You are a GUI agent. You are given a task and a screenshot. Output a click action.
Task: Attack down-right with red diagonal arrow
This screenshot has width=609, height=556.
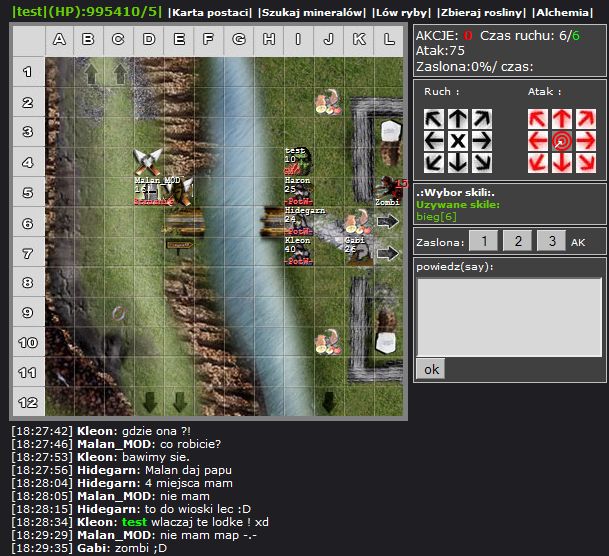point(583,162)
